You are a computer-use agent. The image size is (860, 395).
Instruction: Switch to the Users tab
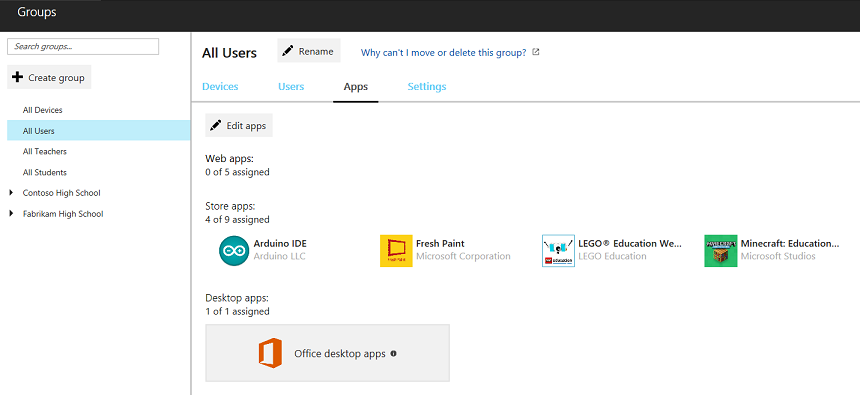[x=291, y=87]
